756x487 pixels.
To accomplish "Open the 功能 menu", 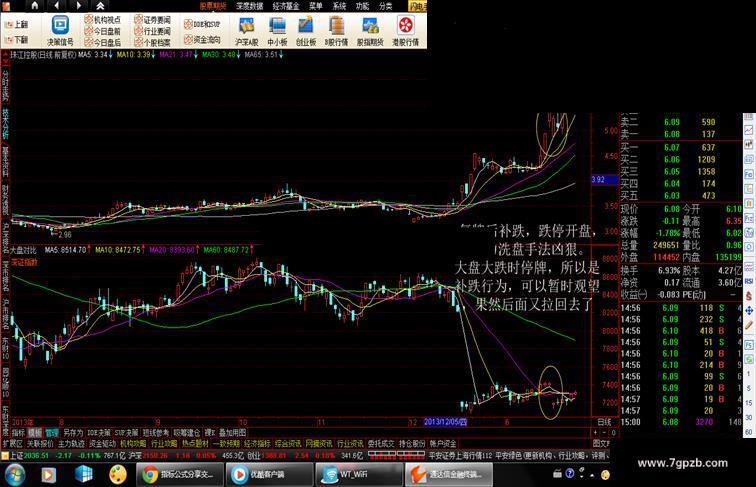I will (x=362, y=6).
